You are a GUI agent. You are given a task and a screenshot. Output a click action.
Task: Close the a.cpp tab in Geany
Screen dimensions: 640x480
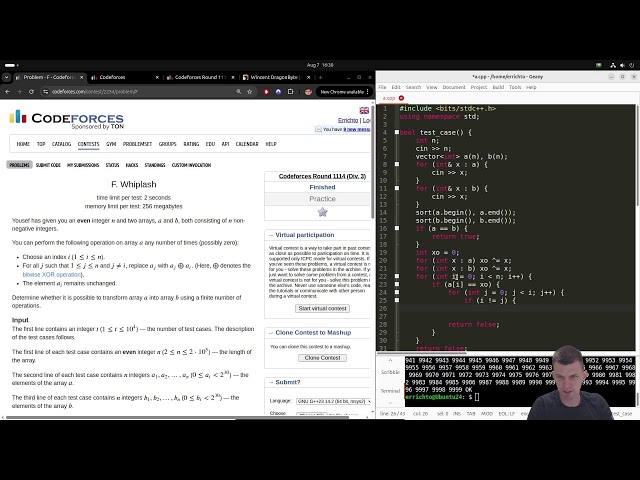[x=401, y=98]
